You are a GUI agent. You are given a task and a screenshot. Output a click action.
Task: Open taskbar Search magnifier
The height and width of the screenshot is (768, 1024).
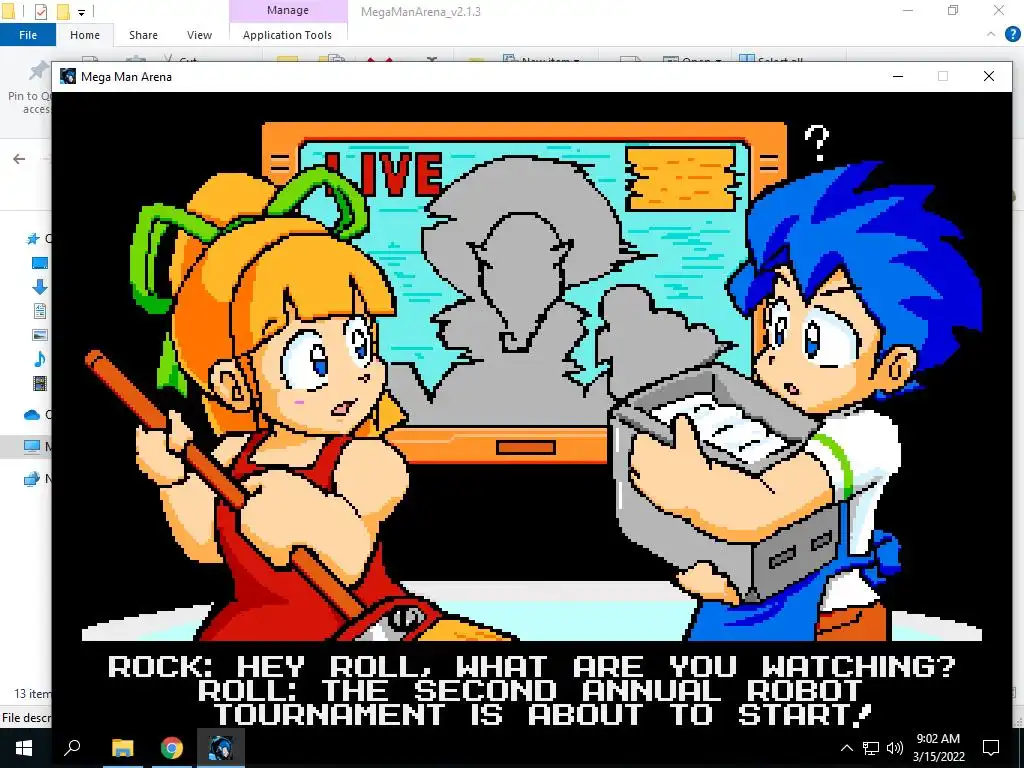click(x=72, y=748)
